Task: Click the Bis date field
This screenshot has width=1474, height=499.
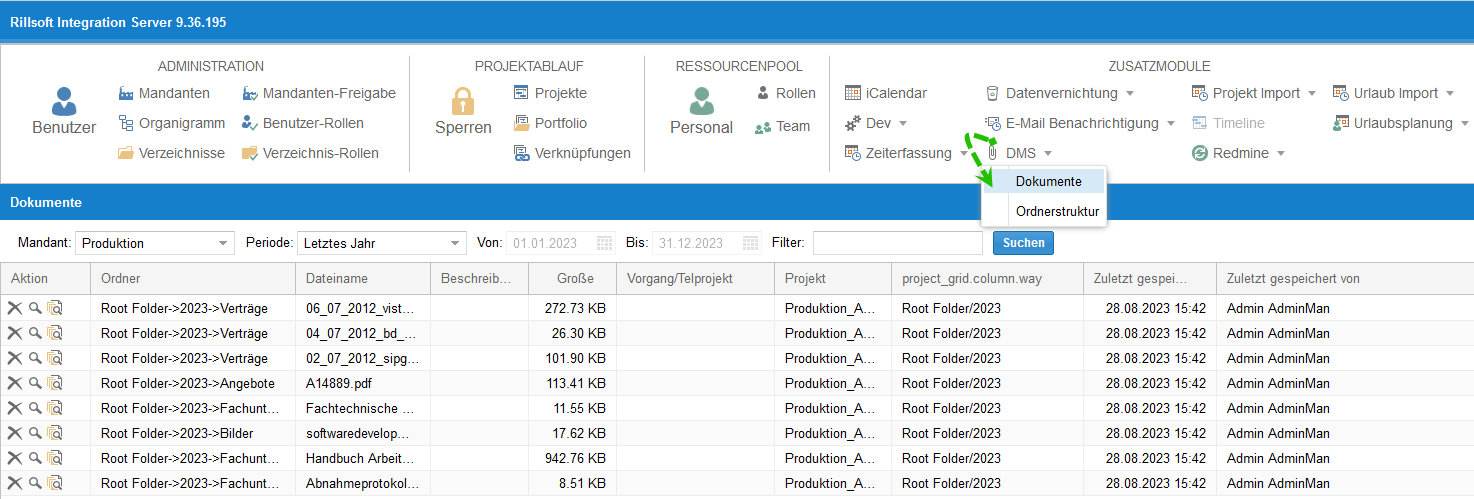Action: (x=696, y=243)
